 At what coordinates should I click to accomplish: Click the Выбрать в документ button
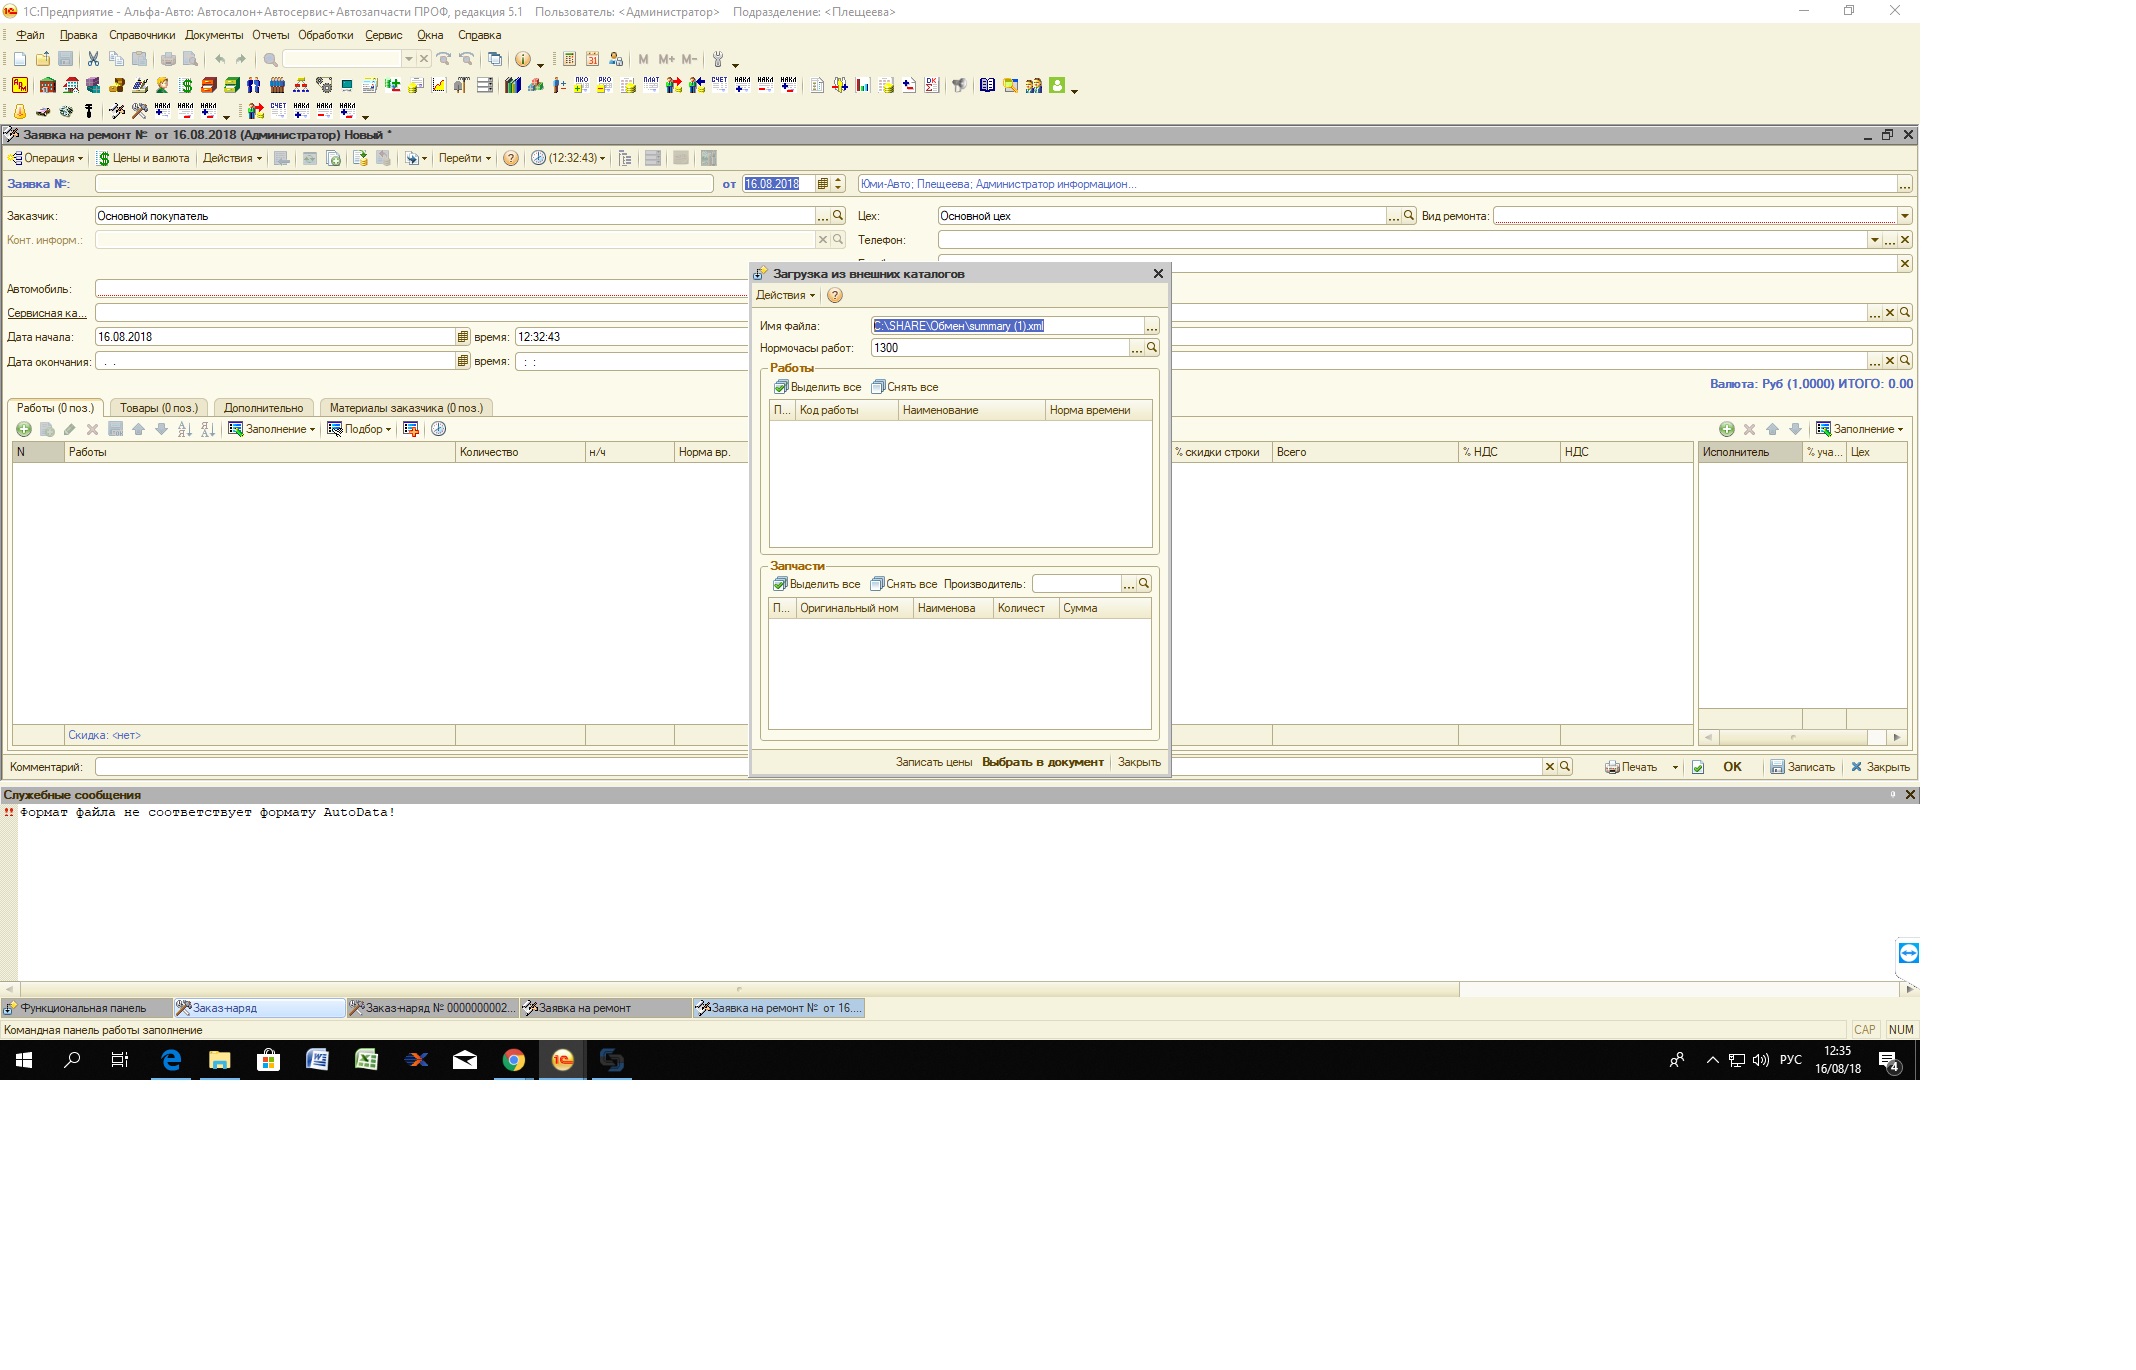tap(1043, 762)
